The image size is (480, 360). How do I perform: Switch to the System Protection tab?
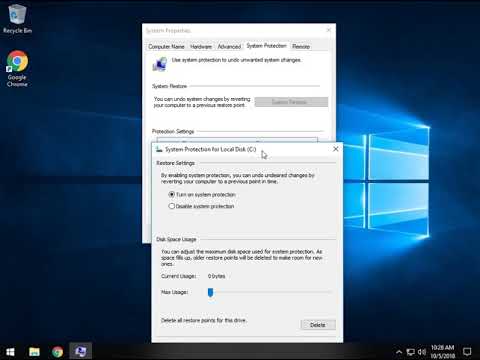pos(266,46)
